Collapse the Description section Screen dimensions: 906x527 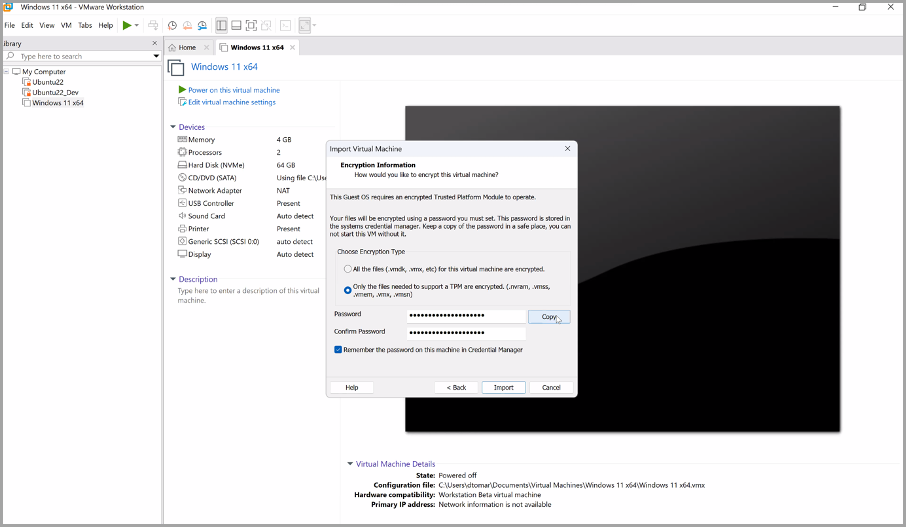pyautogui.click(x=173, y=279)
